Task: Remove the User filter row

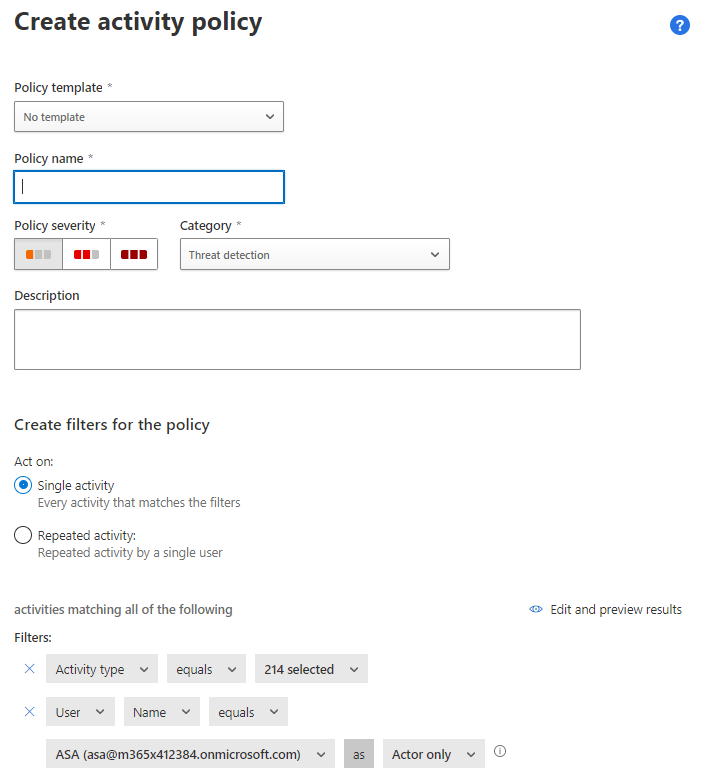Action: point(29,712)
